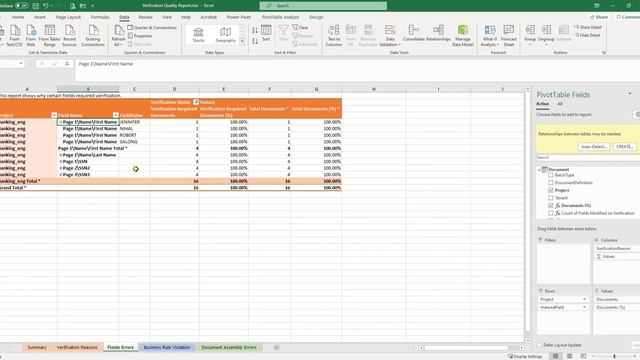Open the IndexedField row field dropdown

[x=584, y=307]
